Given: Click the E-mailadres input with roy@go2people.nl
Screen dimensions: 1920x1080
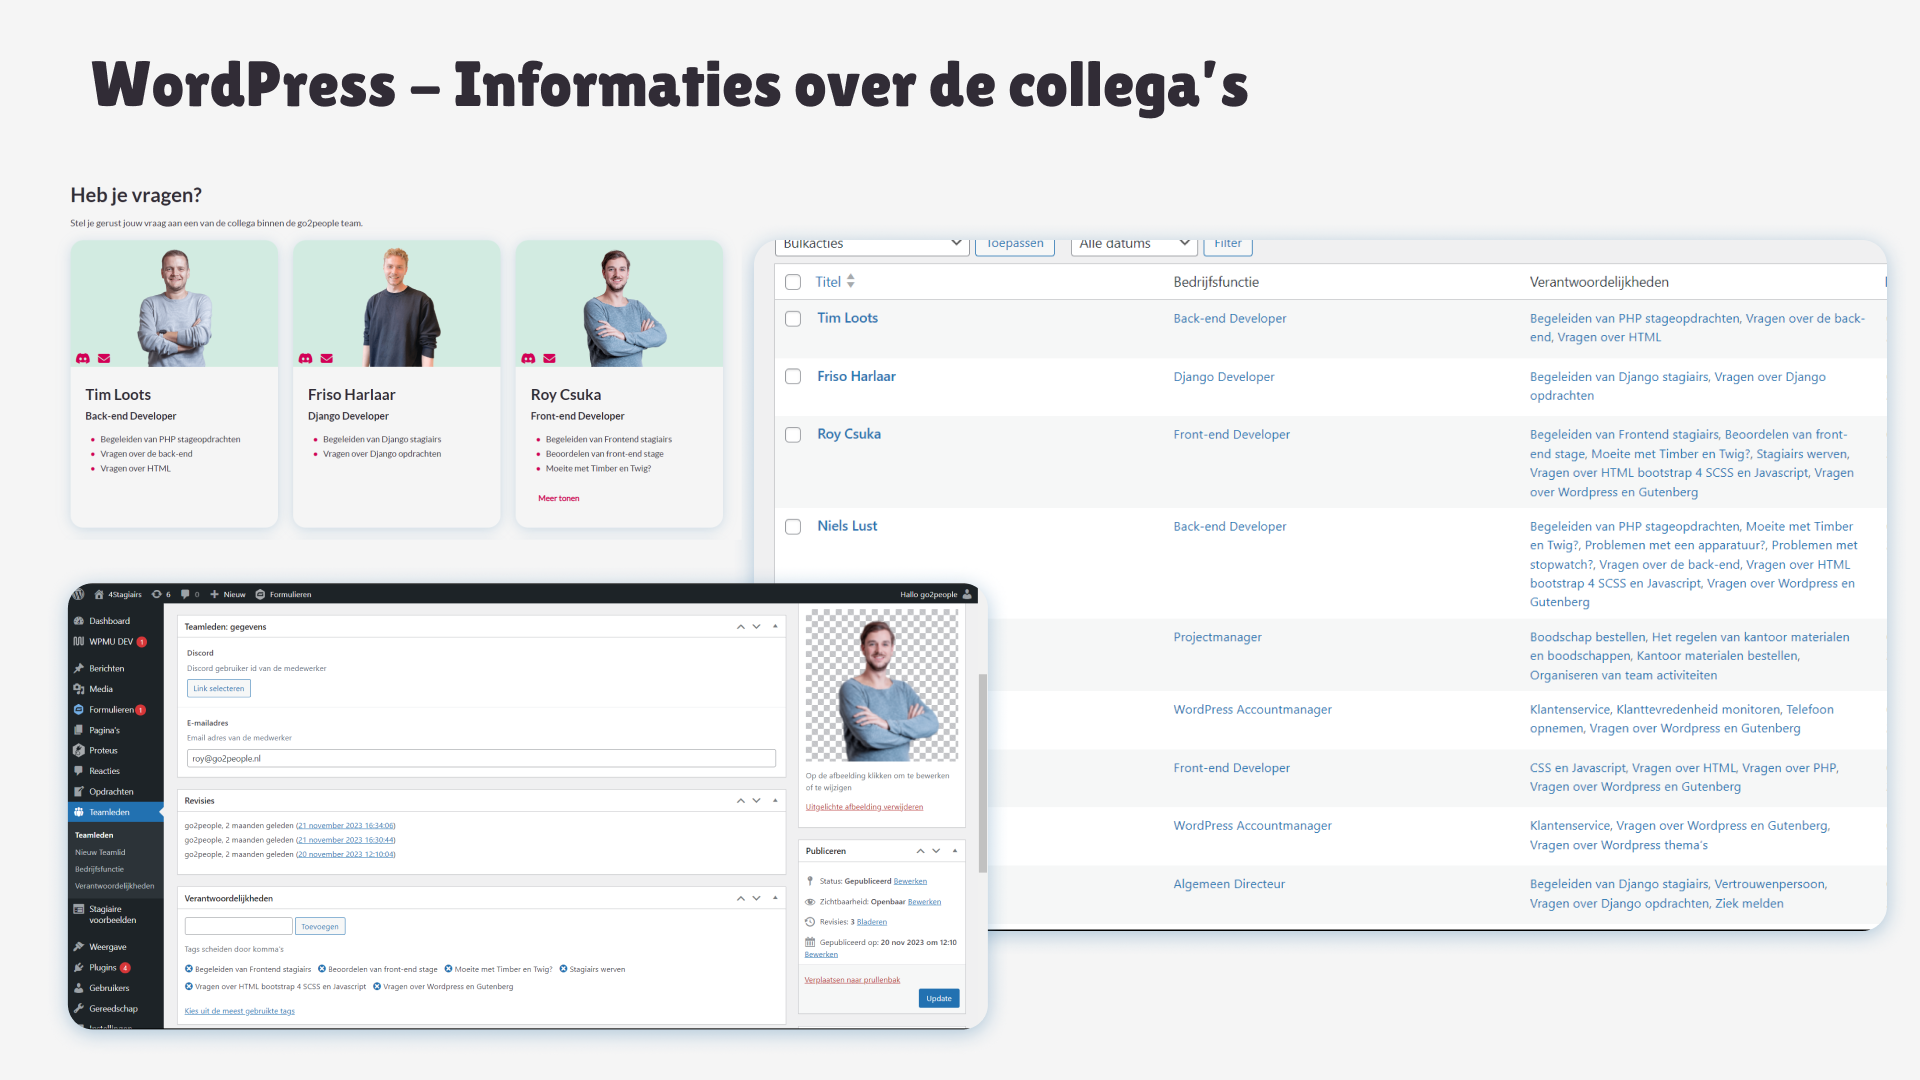Looking at the screenshot, I should tap(481, 759).
